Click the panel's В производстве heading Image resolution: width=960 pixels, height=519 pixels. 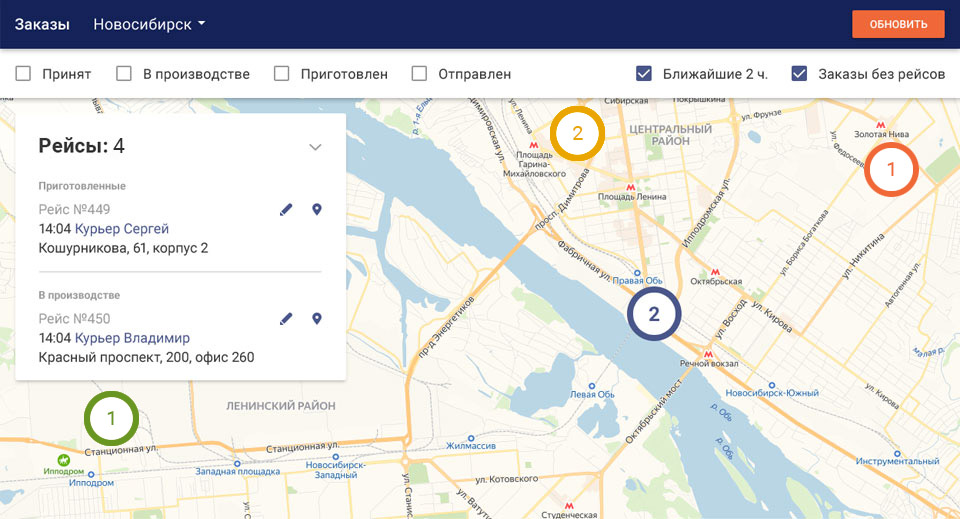[79, 295]
